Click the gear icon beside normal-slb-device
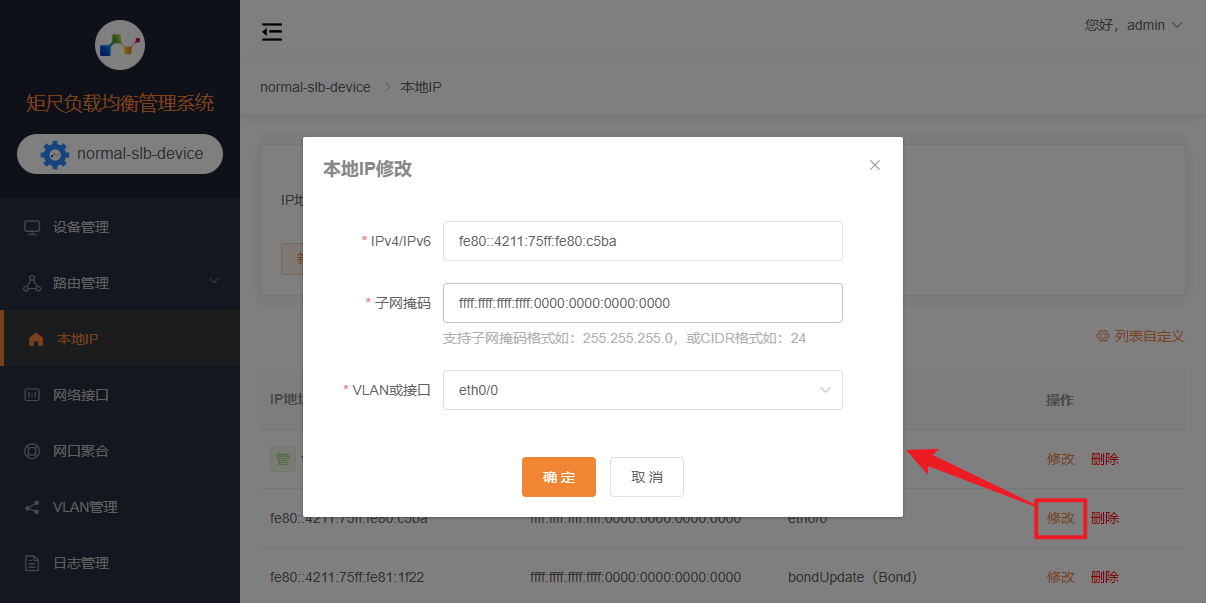Image resolution: width=1206 pixels, height=603 pixels. [x=55, y=154]
